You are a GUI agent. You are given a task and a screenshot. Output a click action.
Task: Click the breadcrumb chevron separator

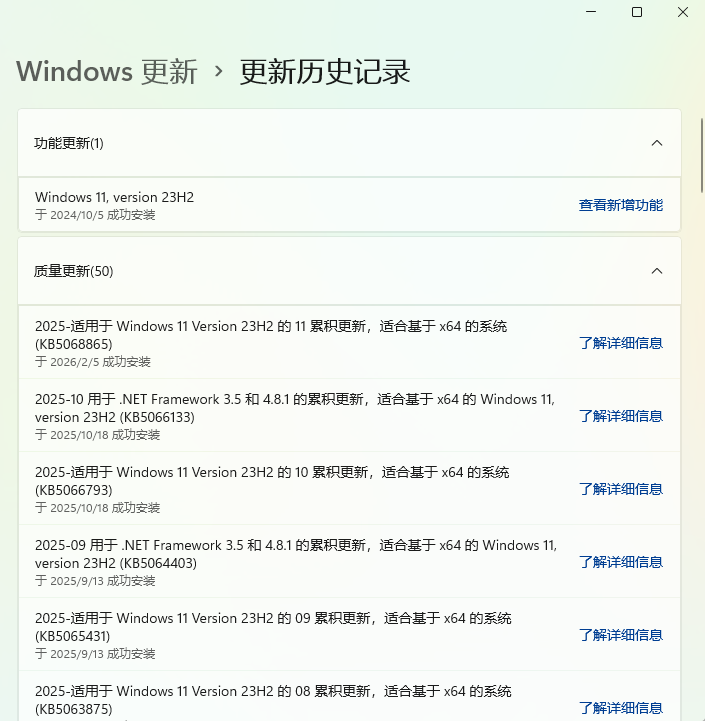click(219, 72)
